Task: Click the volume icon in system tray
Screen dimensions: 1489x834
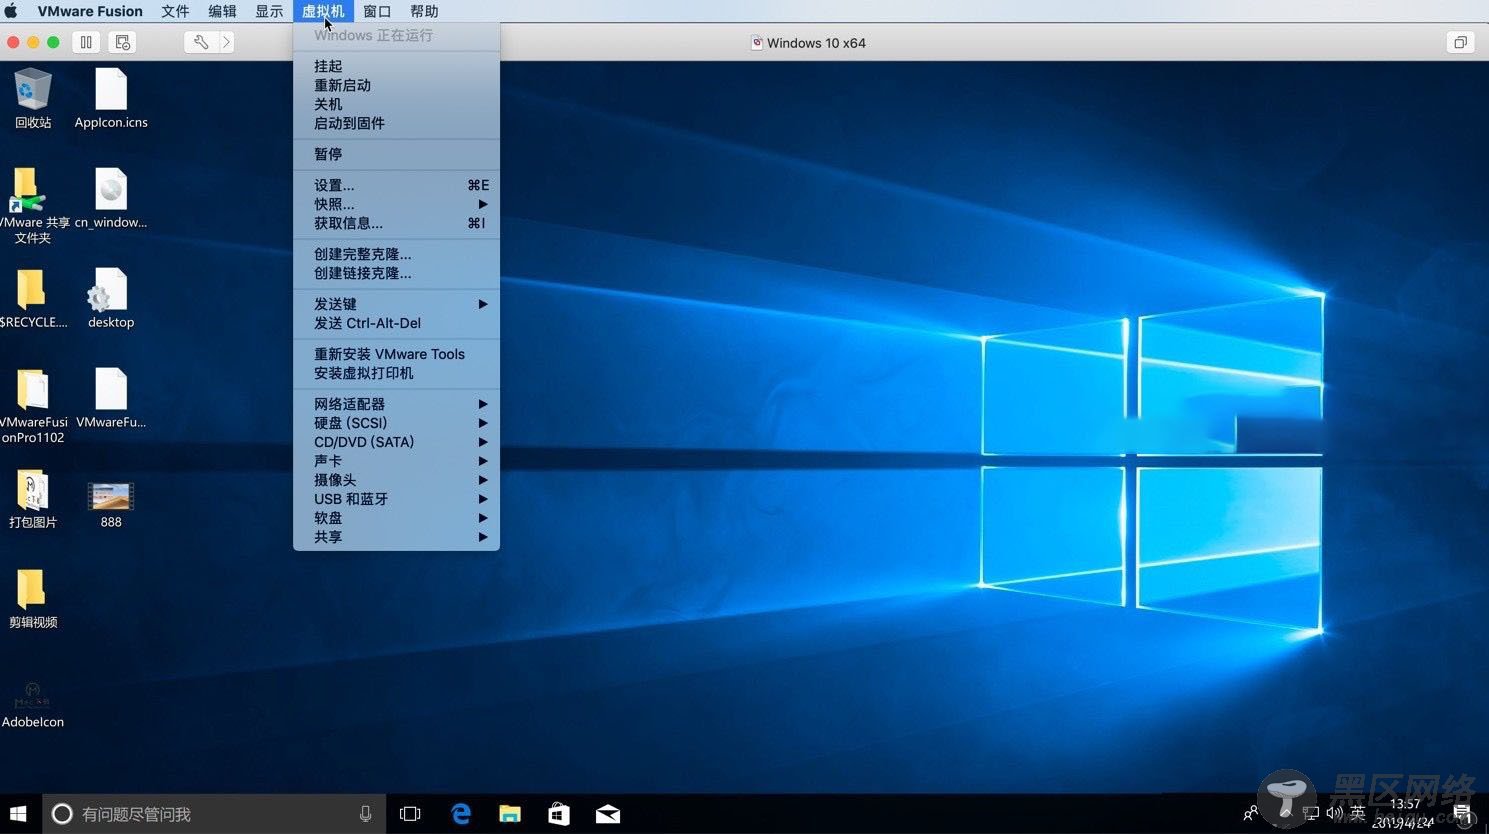Action: [1334, 813]
